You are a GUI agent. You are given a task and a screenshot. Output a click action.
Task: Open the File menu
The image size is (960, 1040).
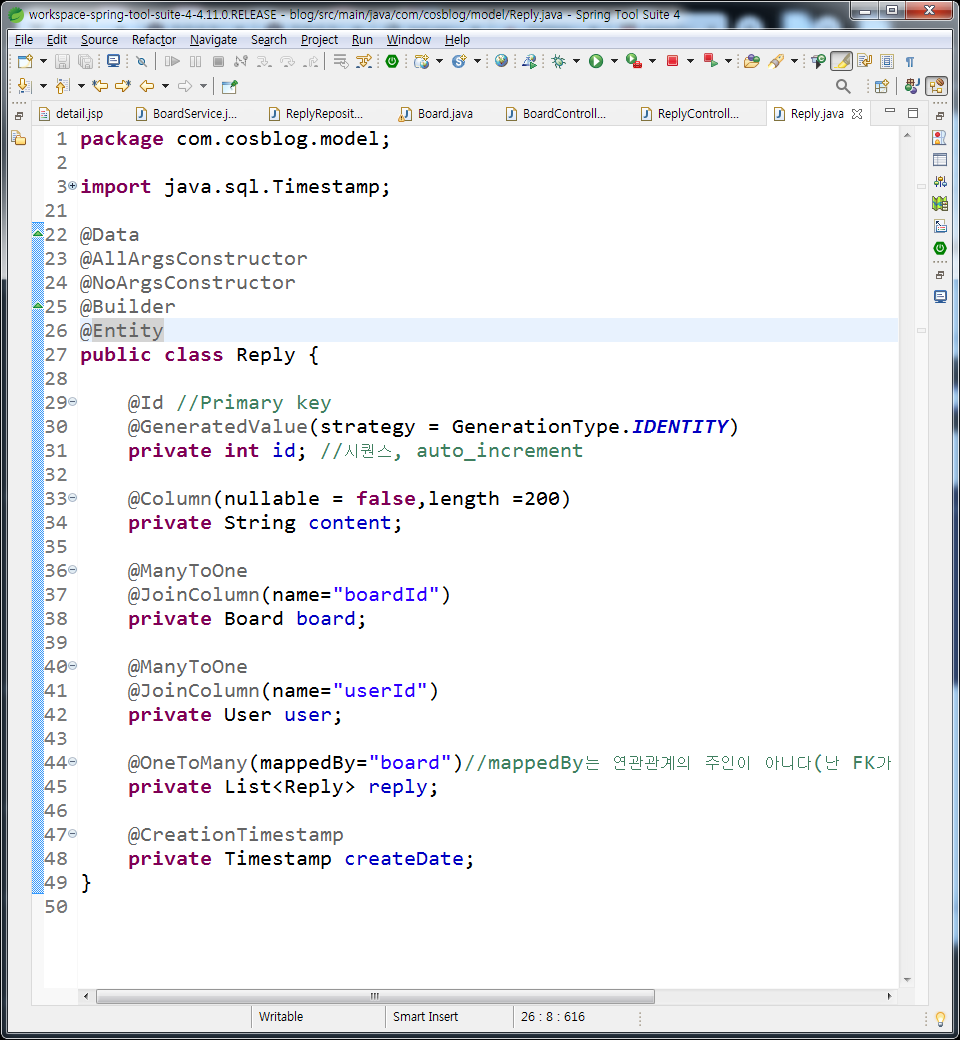point(24,40)
